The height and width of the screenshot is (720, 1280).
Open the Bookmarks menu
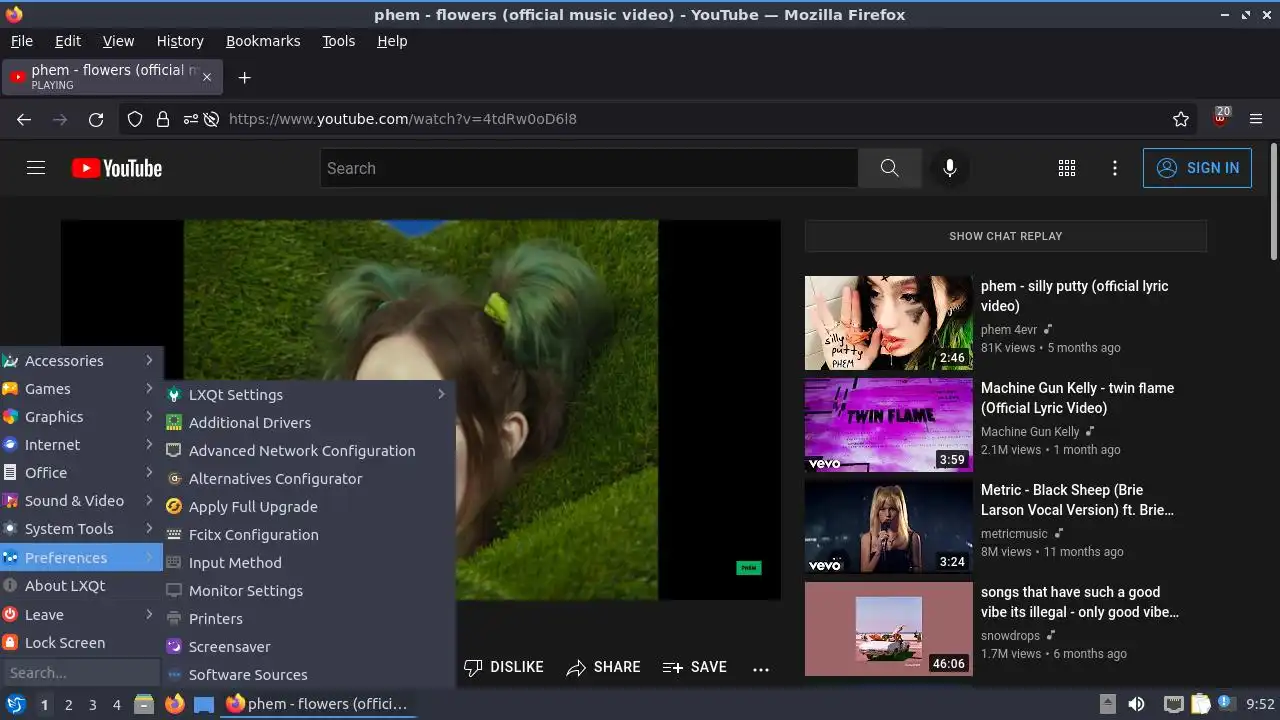click(x=263, y=41)
